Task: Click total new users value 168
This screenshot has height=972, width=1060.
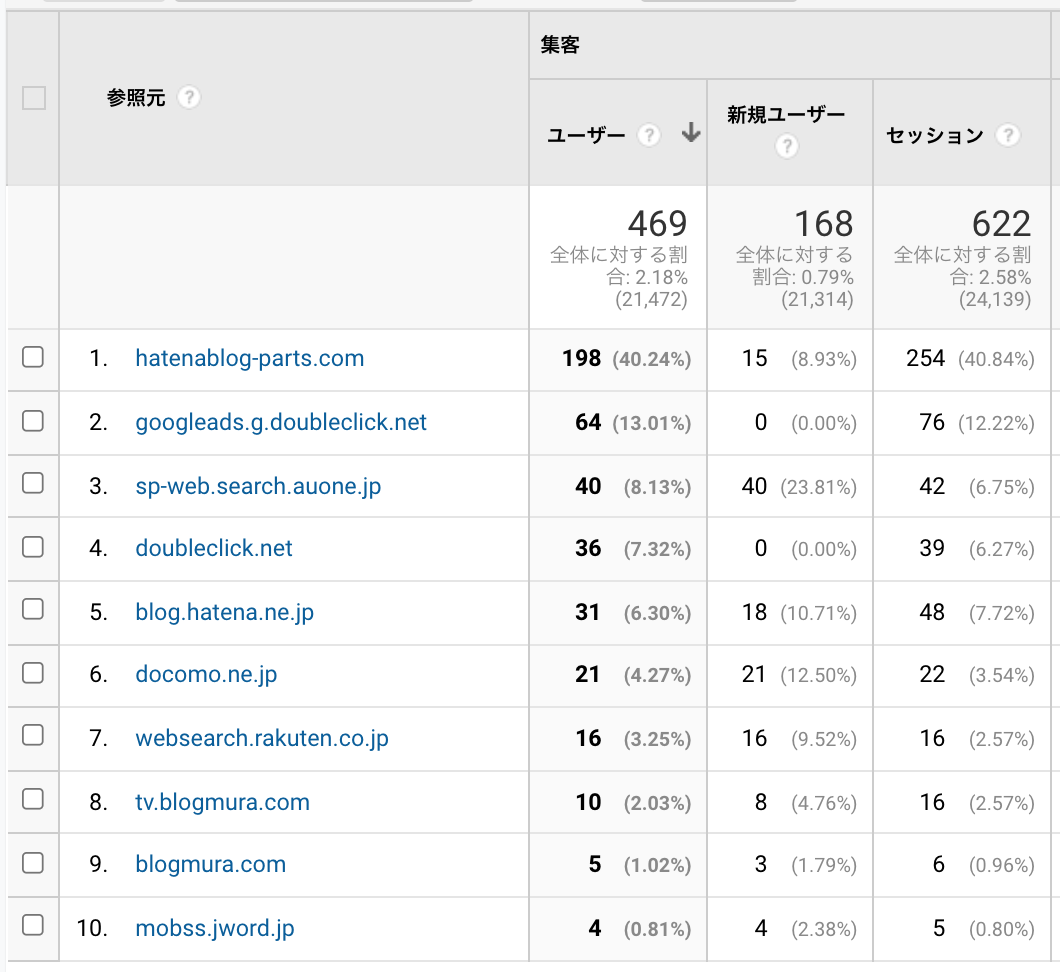Action: 823,224
